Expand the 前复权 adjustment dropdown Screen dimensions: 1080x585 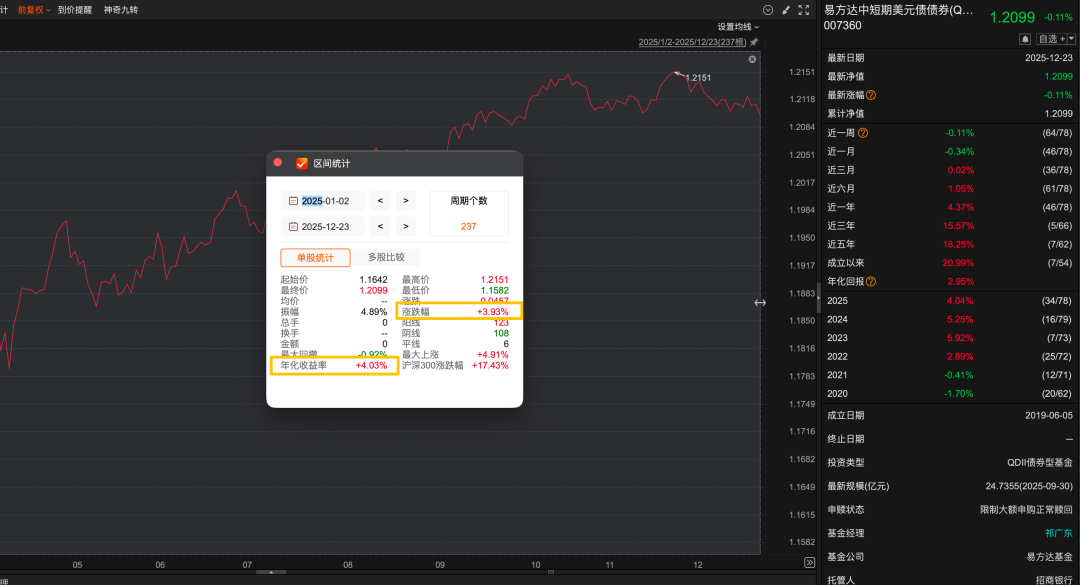click(35, 9)
